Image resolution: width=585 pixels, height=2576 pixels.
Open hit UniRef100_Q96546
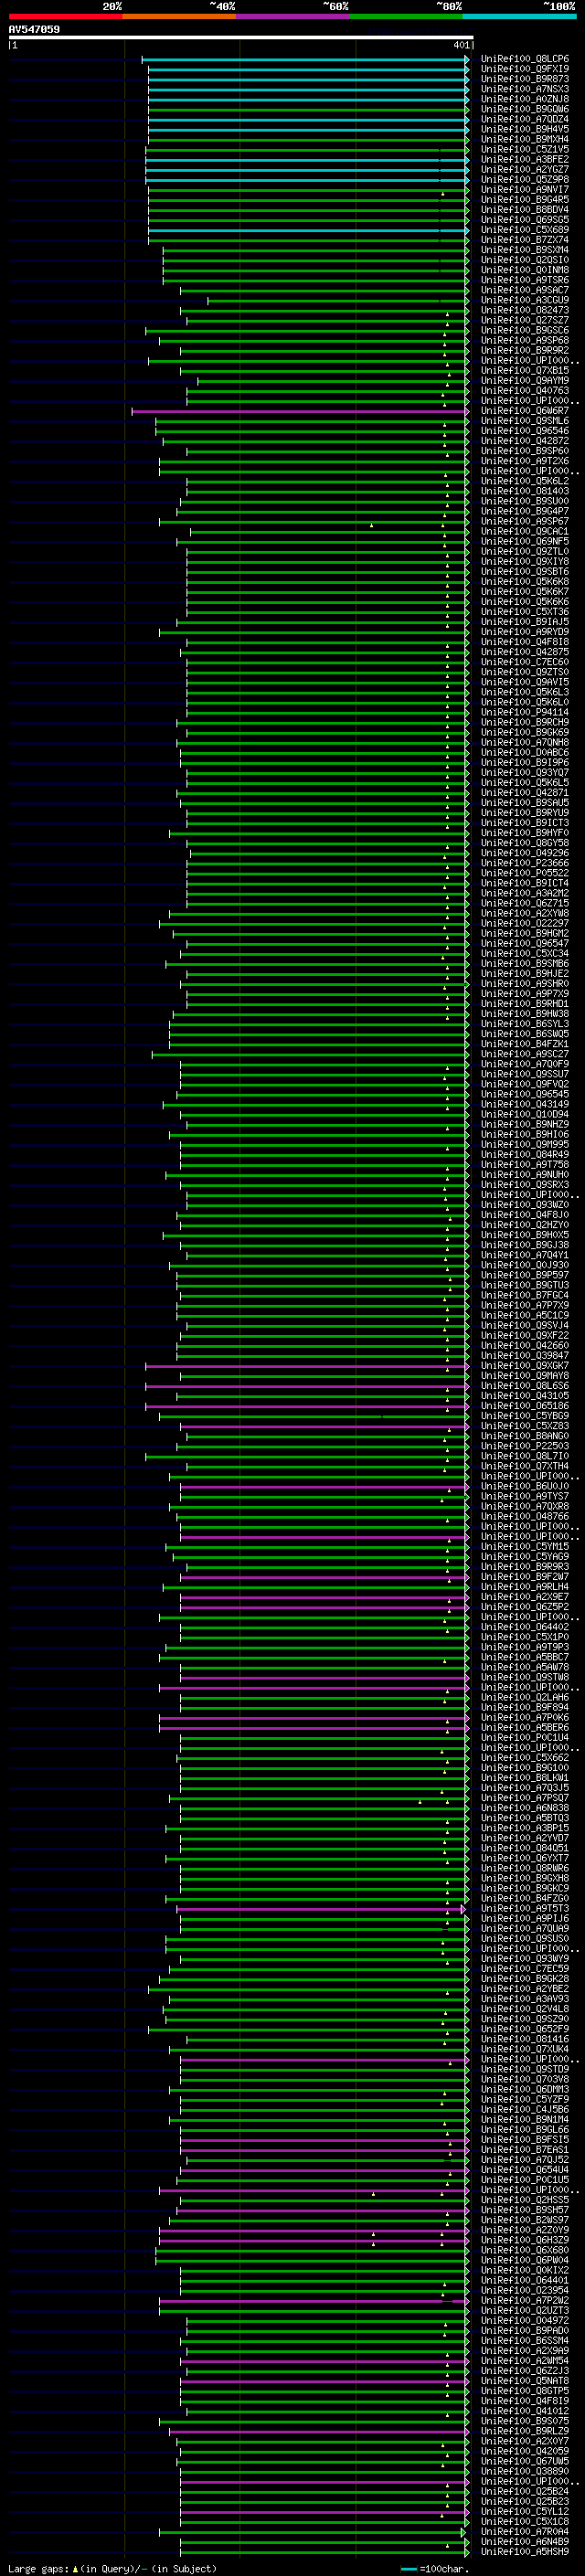(x=525, y=431)
